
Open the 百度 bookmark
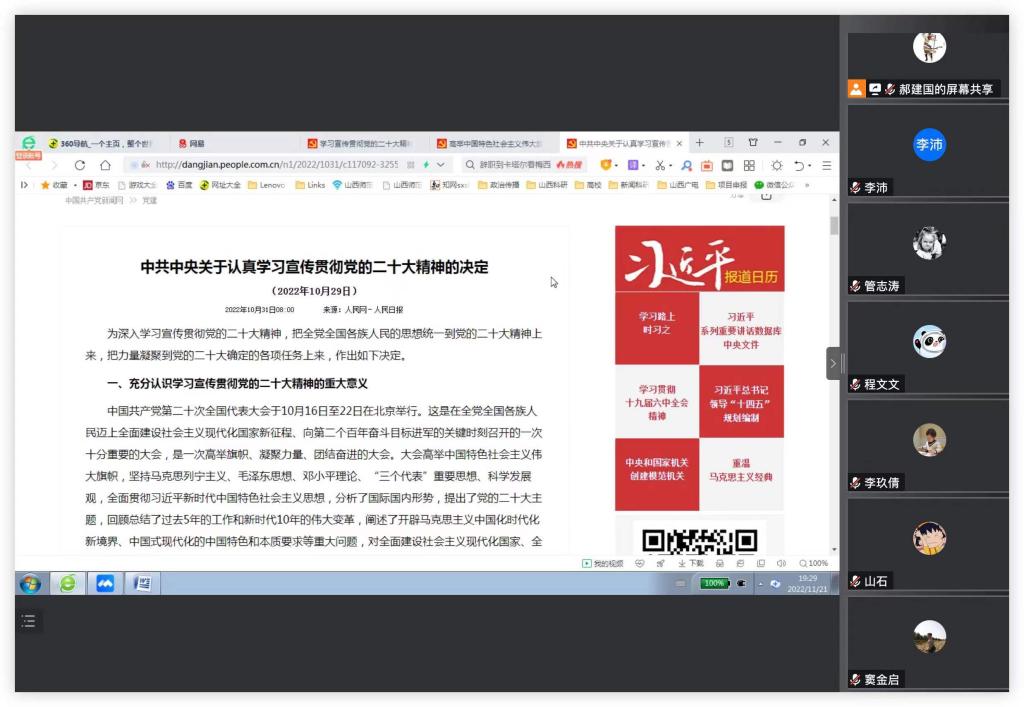[x=180, y=185]
